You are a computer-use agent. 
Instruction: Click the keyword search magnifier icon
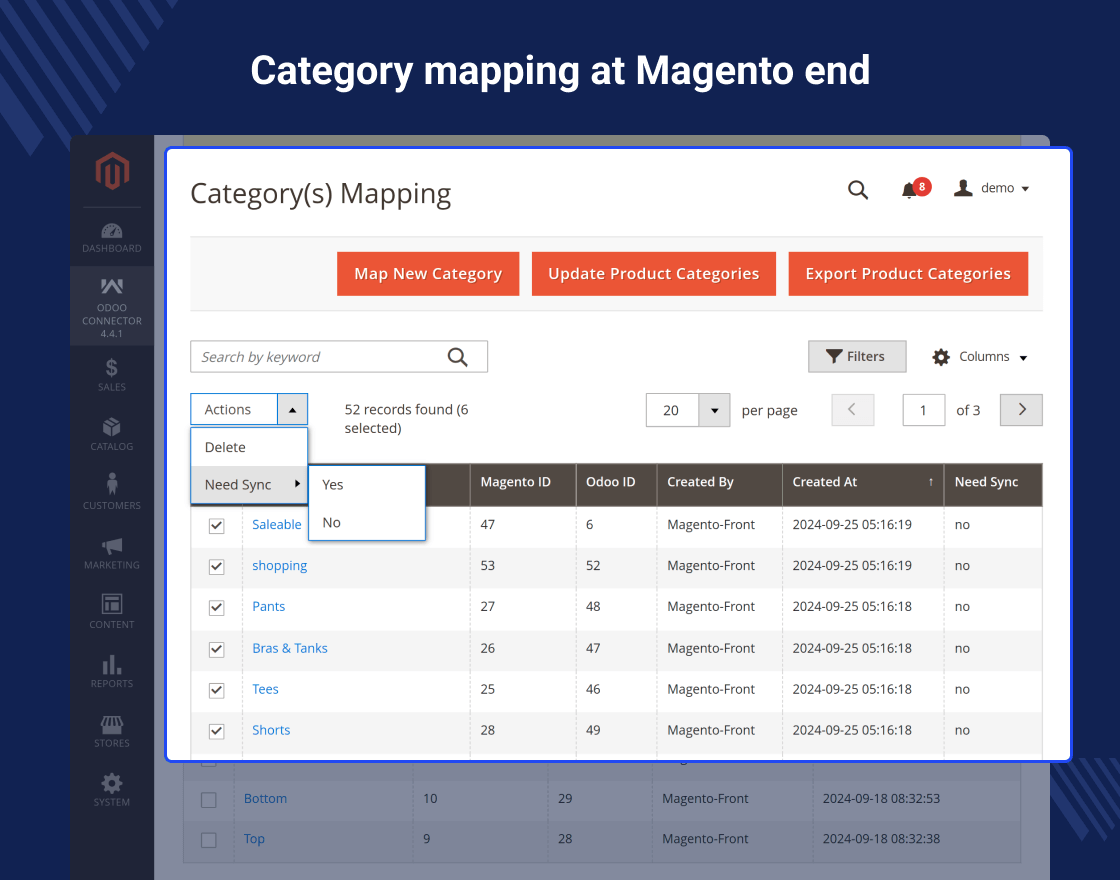(x=457, y=356)
